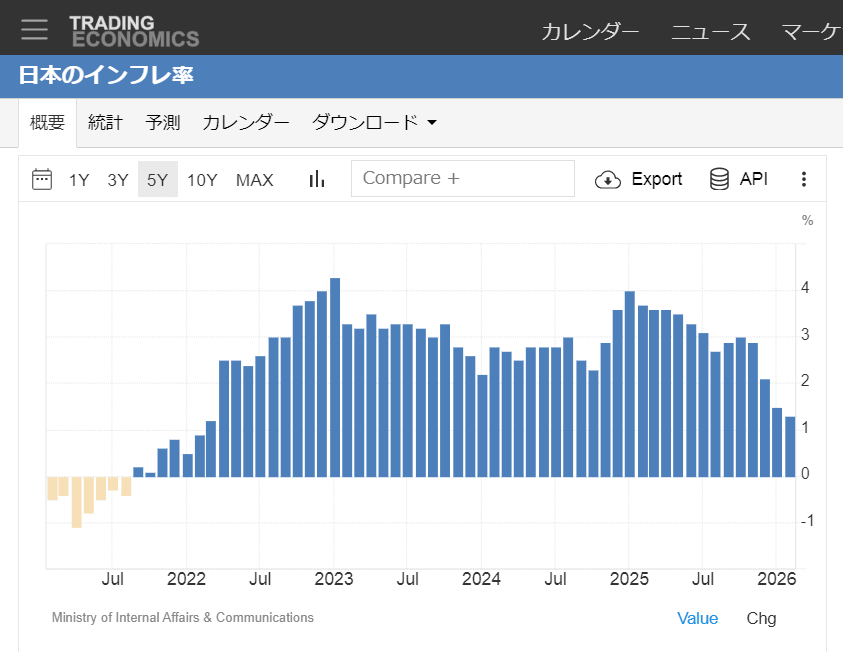Open the three-dot more options menu
843x652 pixels.
[803, 179]
